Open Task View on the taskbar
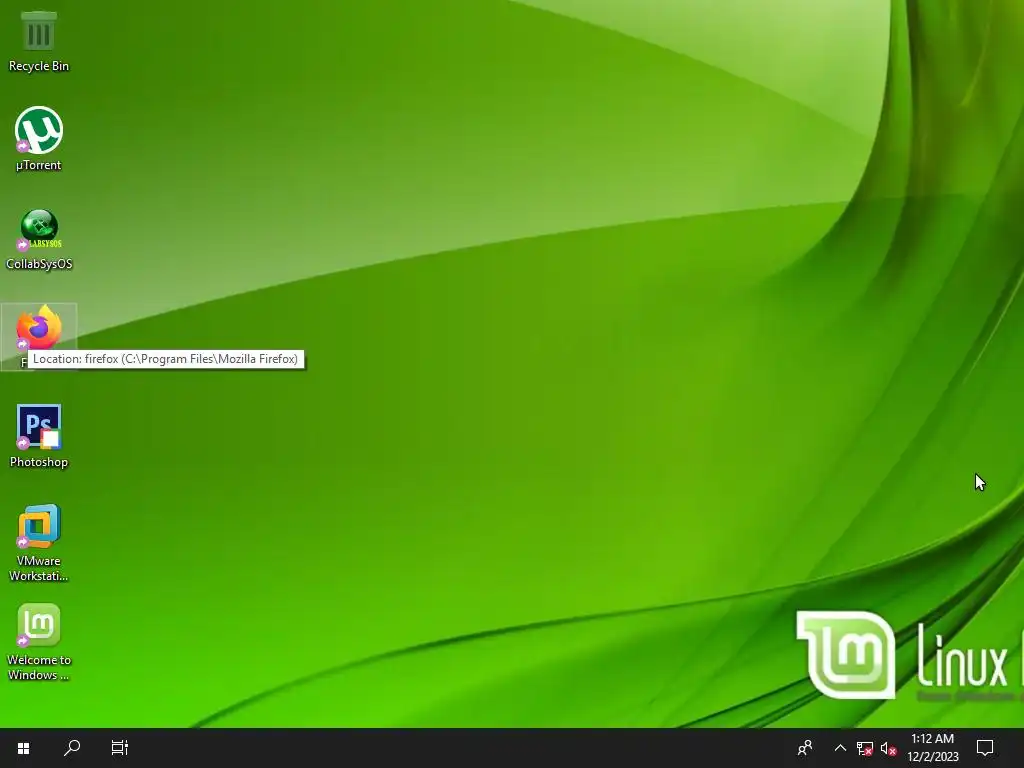Viewport: 1024px width, 768px height. pyautogui.click(x=120, y=748)
